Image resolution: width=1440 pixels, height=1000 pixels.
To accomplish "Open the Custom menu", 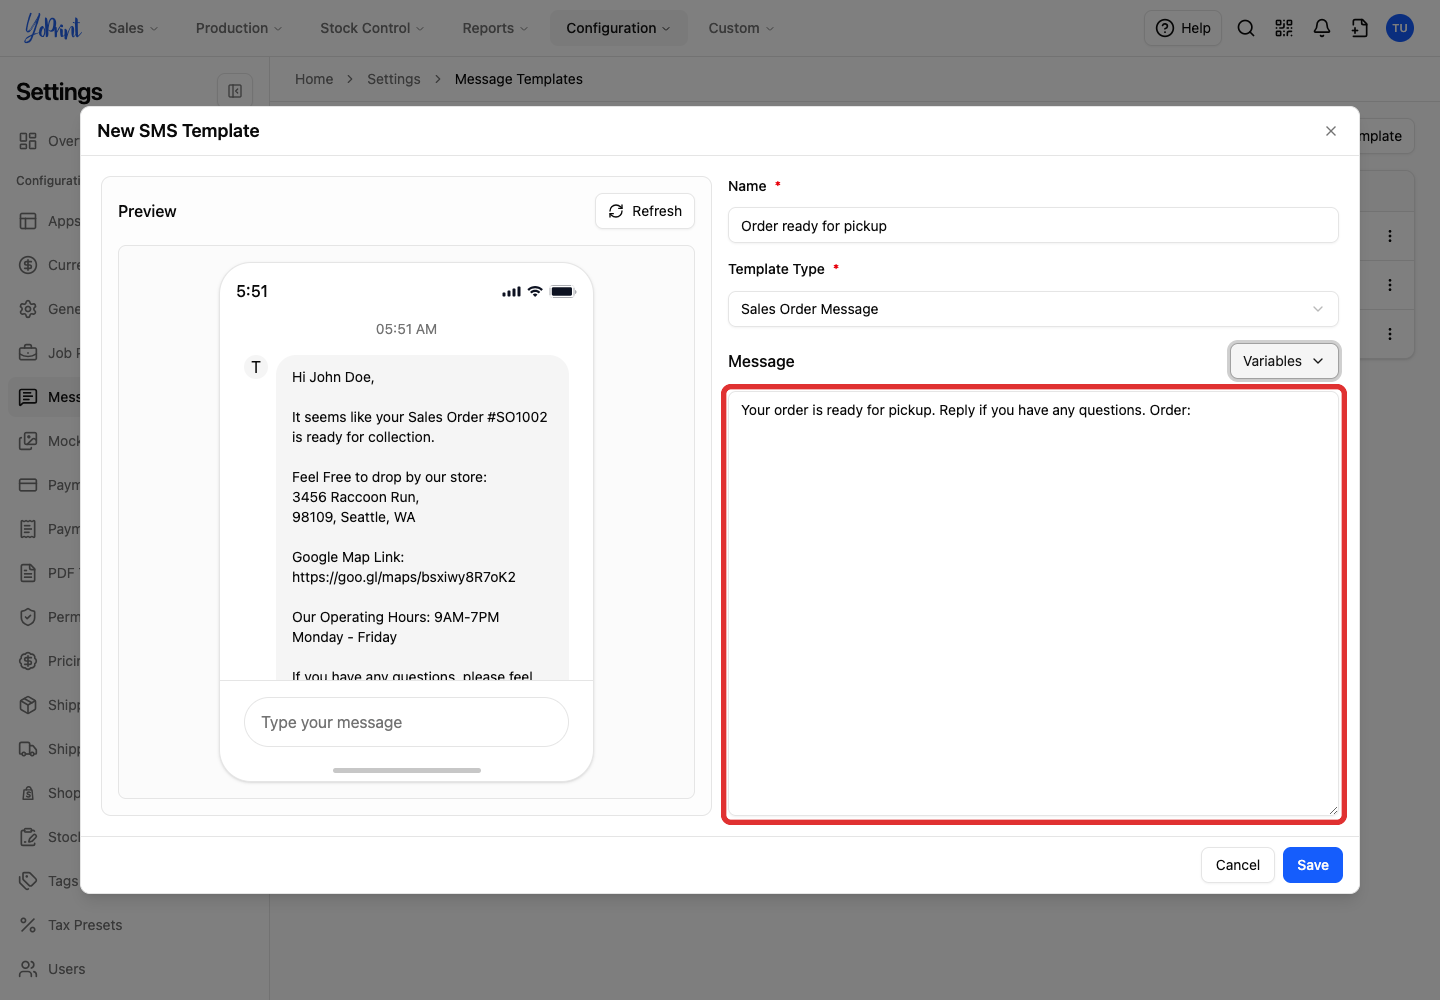I will tap(741, 28).
